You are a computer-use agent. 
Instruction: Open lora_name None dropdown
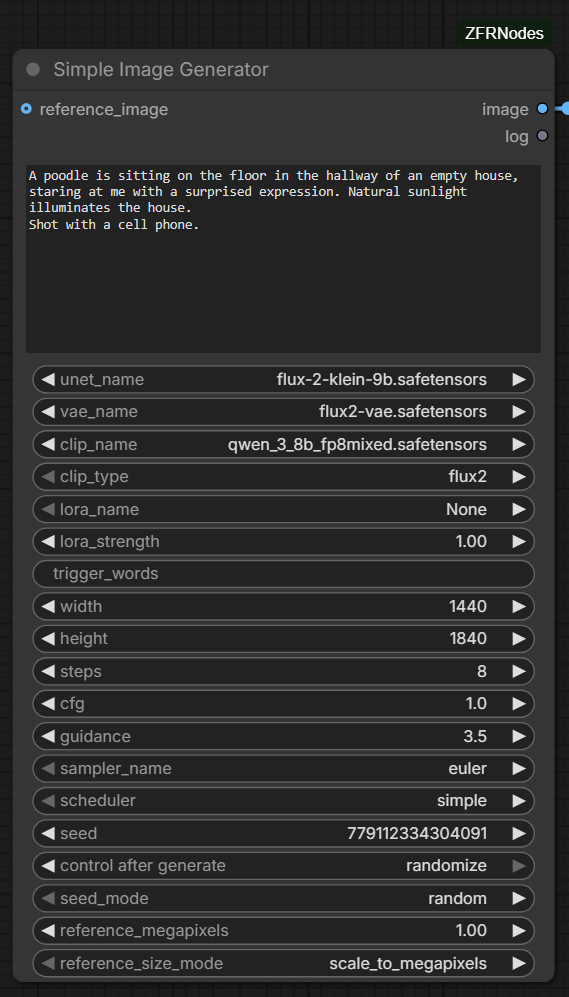point(284,509)
